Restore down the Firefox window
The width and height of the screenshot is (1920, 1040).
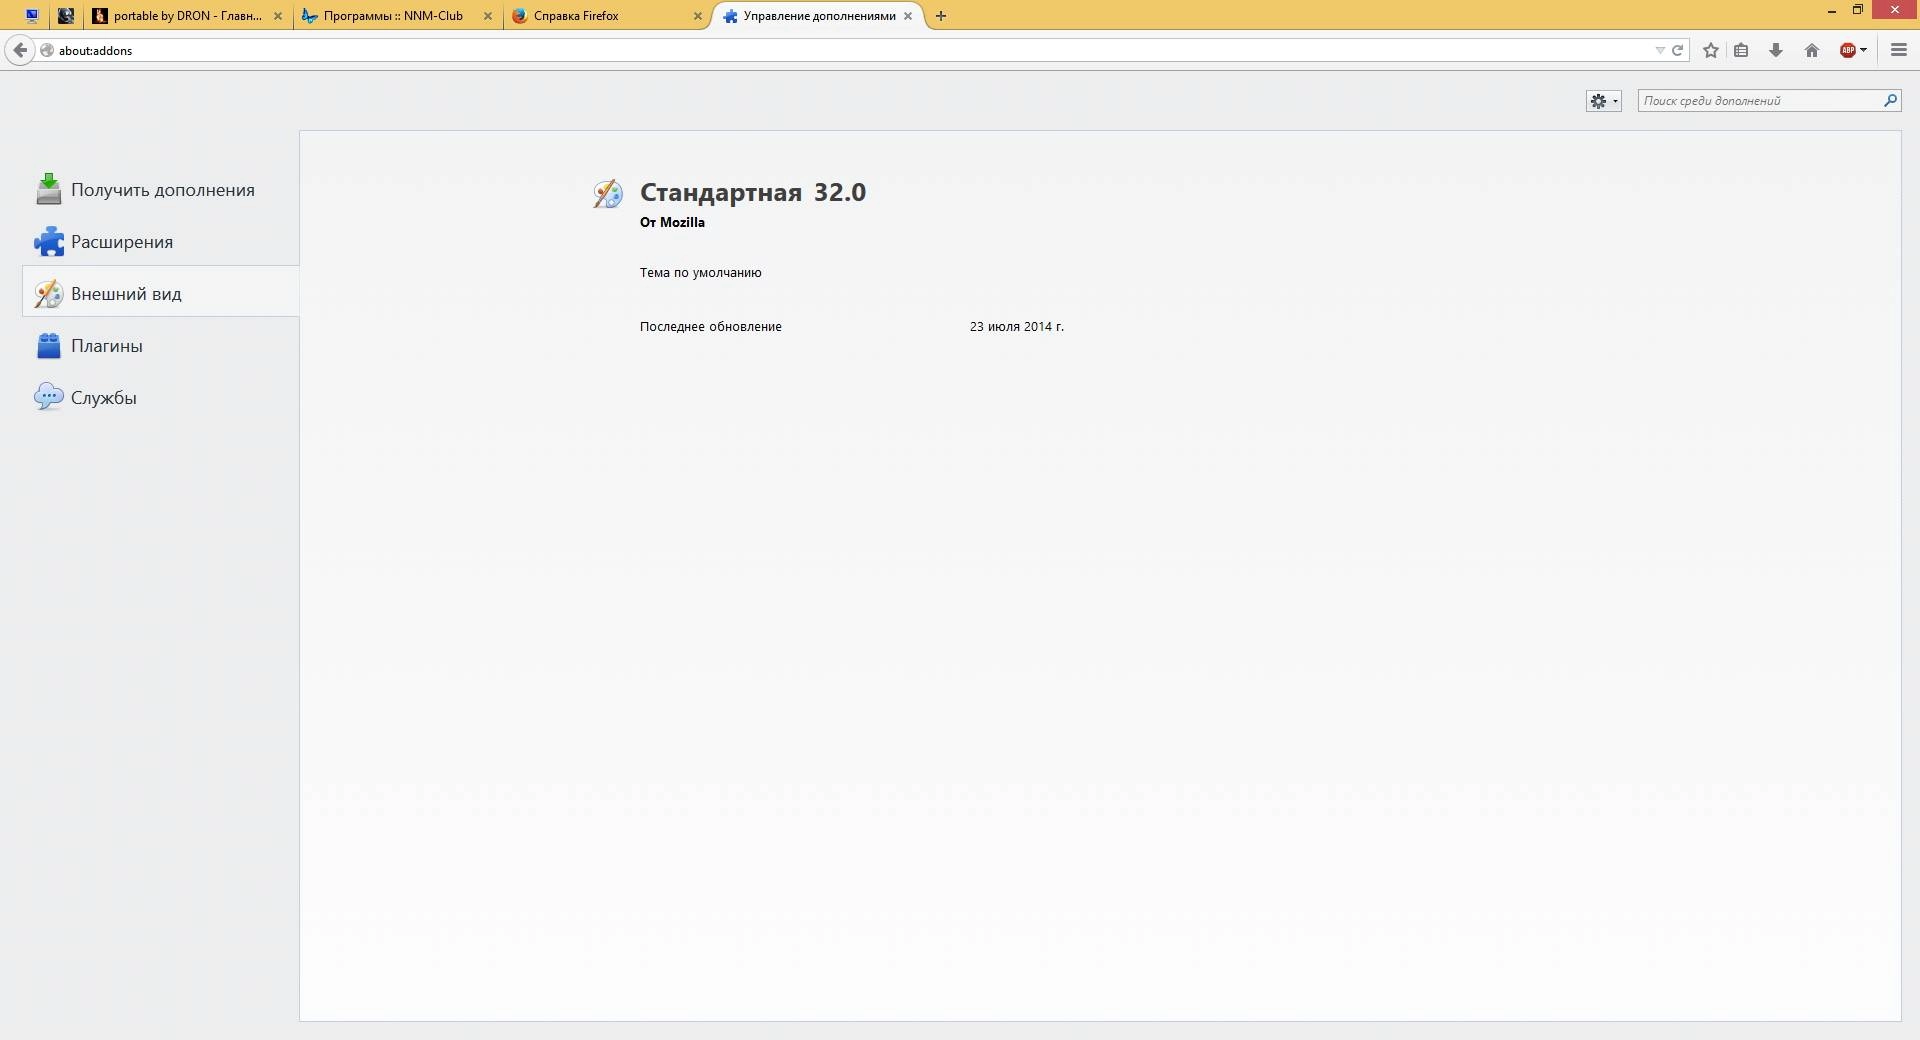(1858, 10)
